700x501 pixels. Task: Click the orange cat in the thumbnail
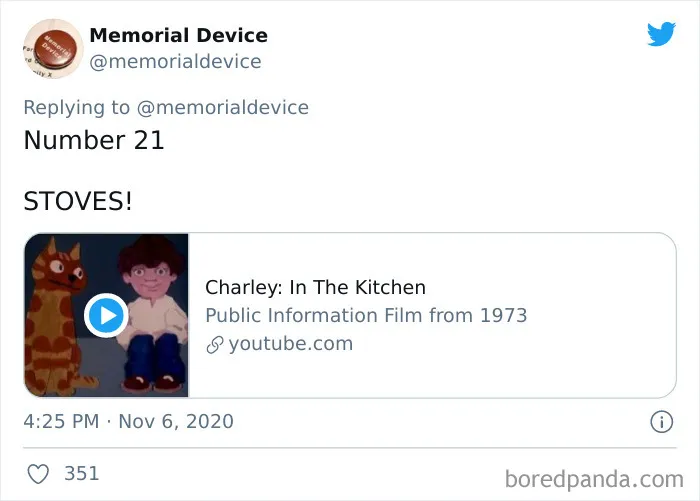tap(56, 317)
